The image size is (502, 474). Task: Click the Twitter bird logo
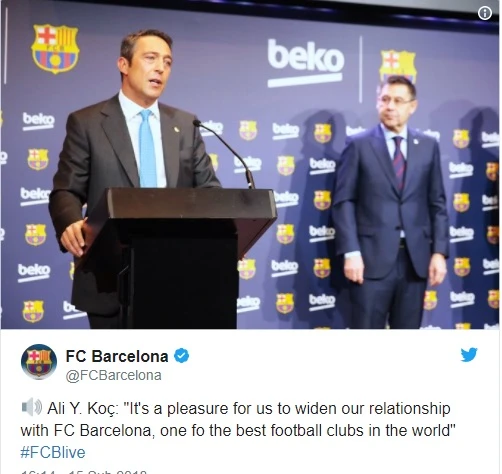[469, 355]
